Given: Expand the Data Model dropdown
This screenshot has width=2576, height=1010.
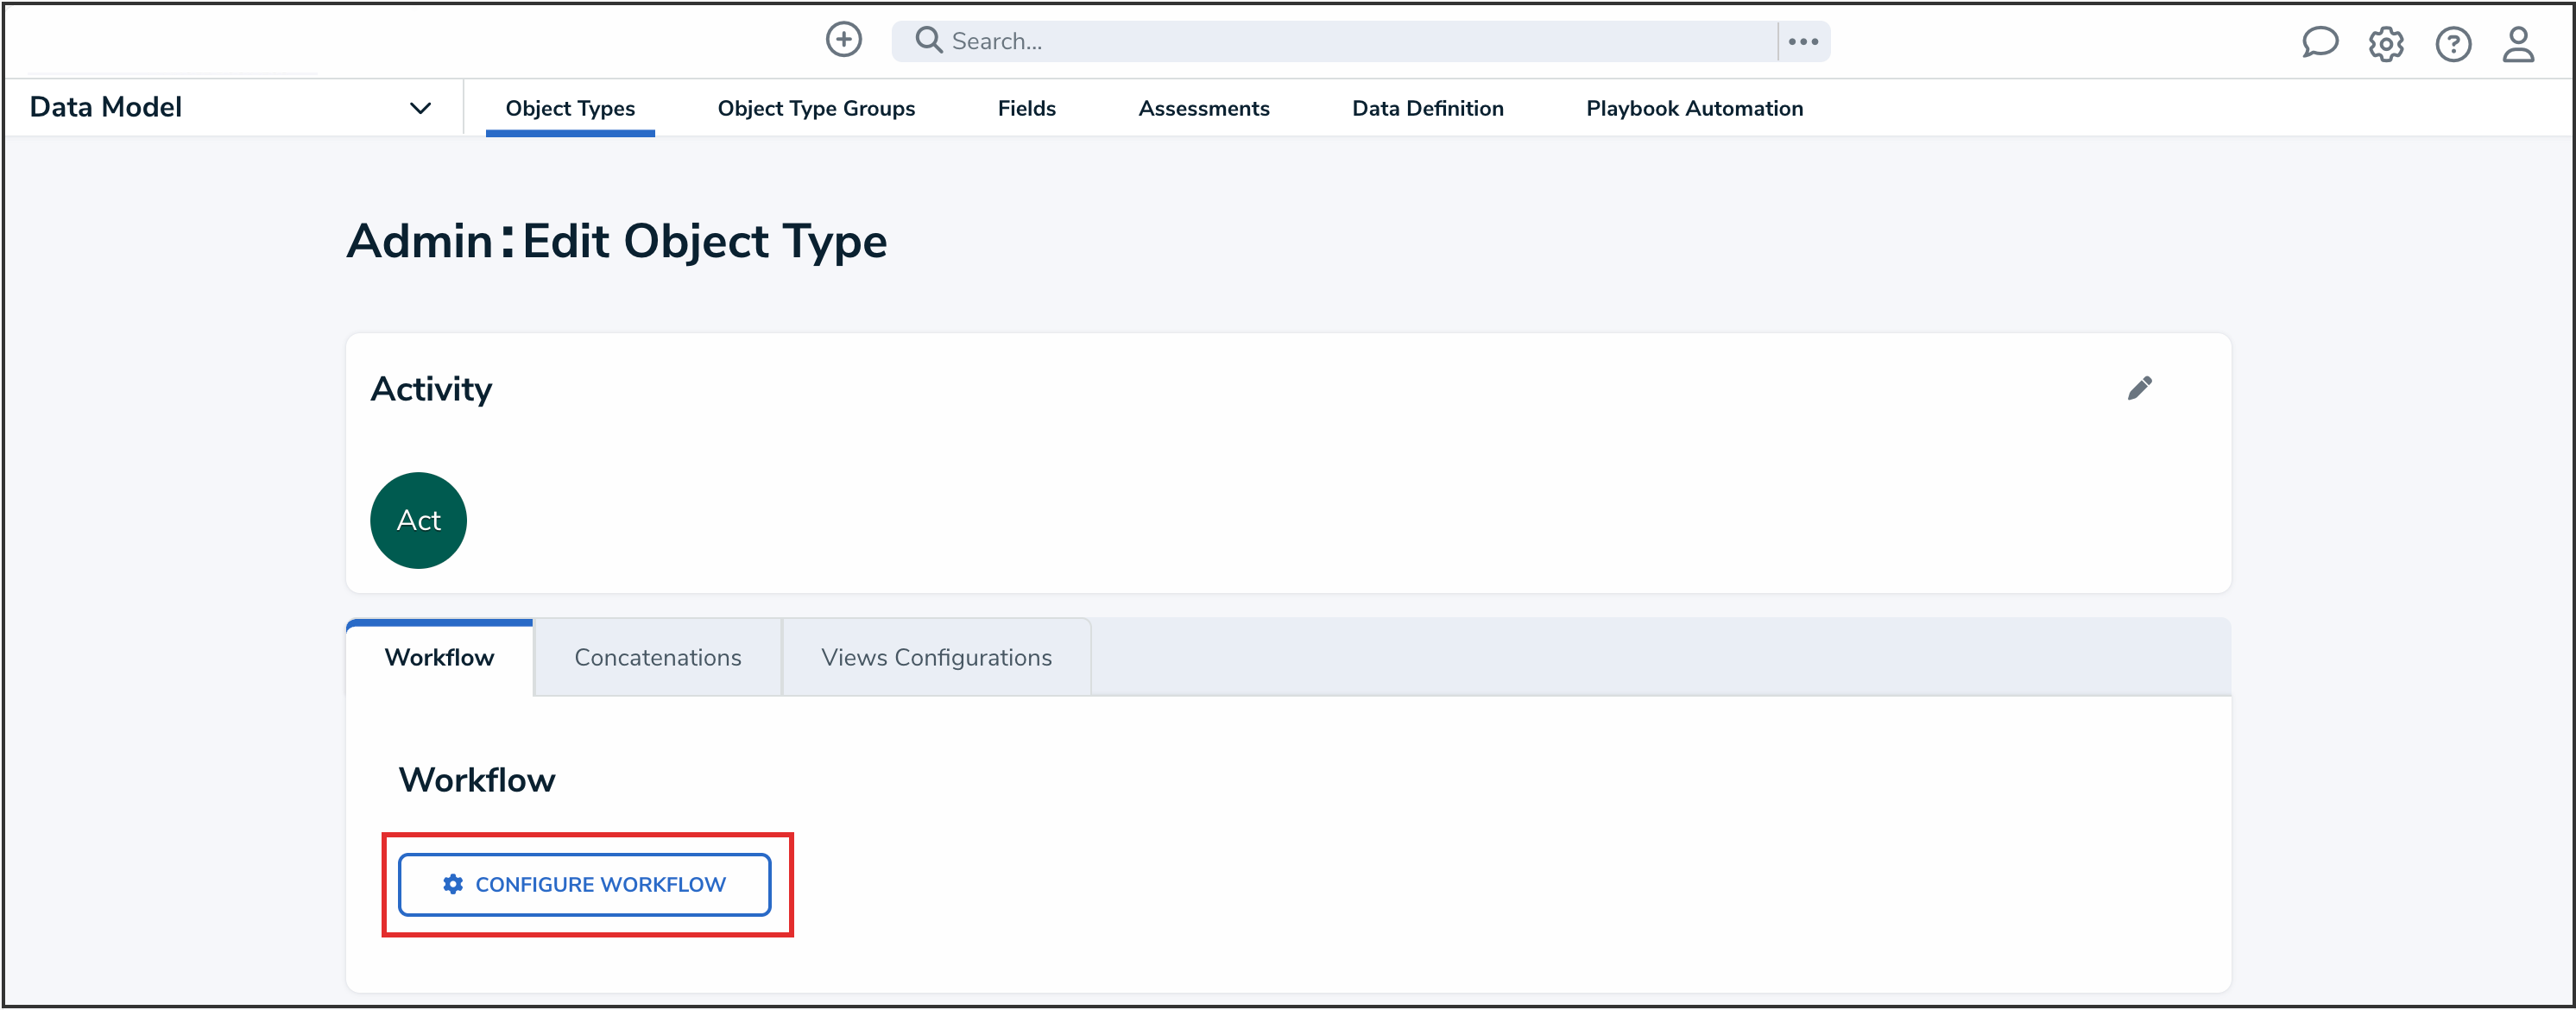Looking at the screenshot, I should click(420, 107).
